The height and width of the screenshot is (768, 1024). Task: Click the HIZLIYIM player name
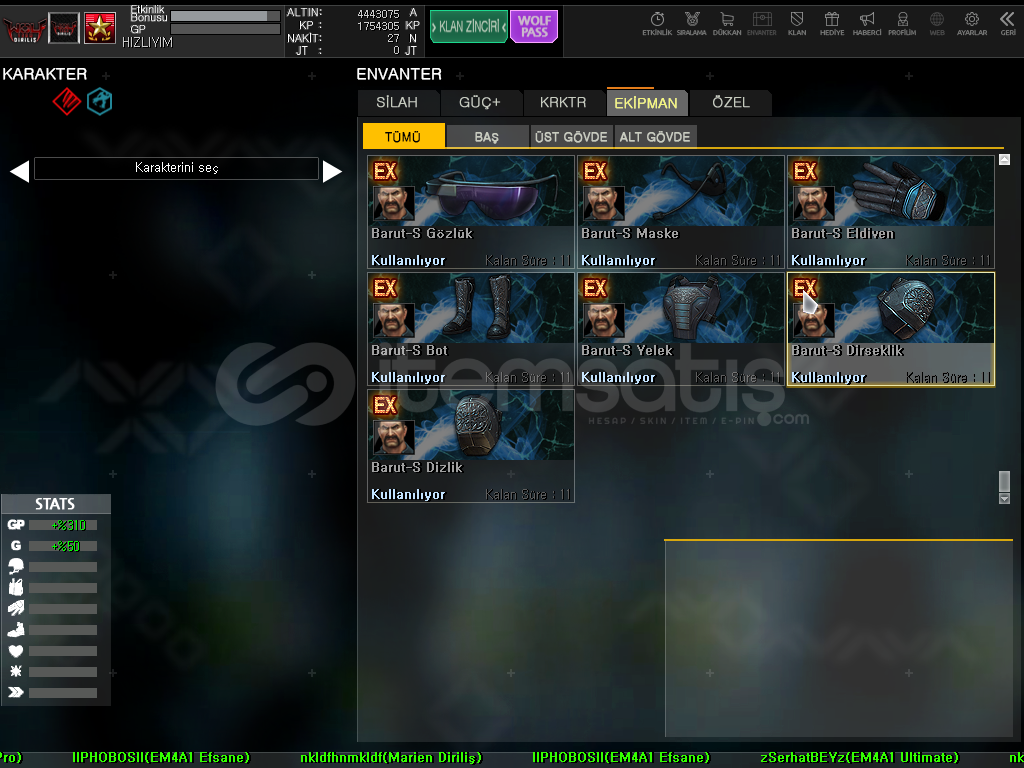click(x=148, y=42)
